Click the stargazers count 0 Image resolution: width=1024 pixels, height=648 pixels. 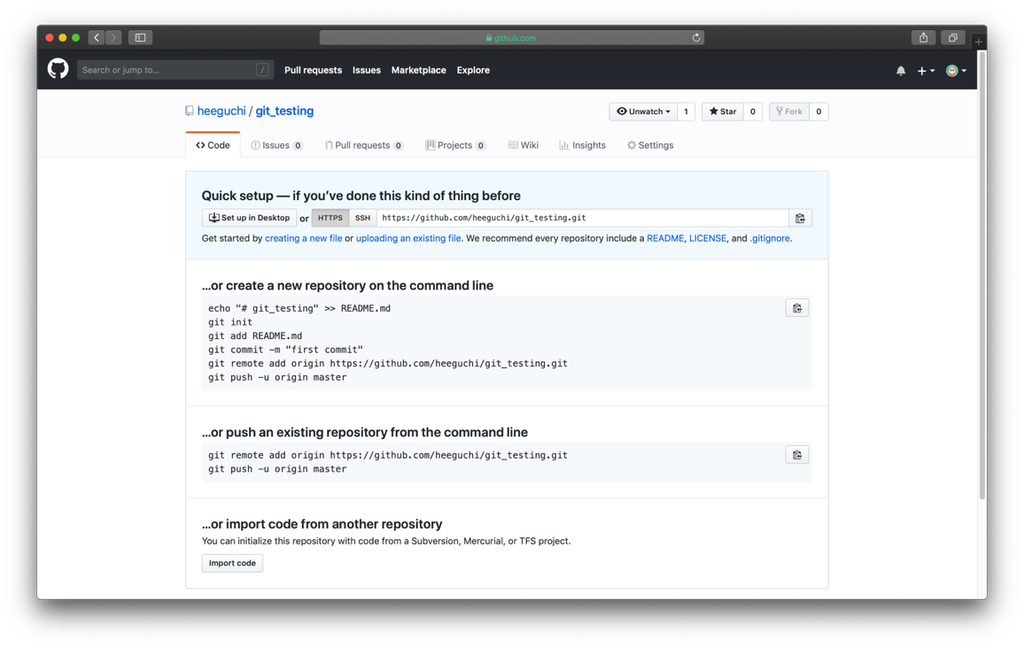click(752, 112)
